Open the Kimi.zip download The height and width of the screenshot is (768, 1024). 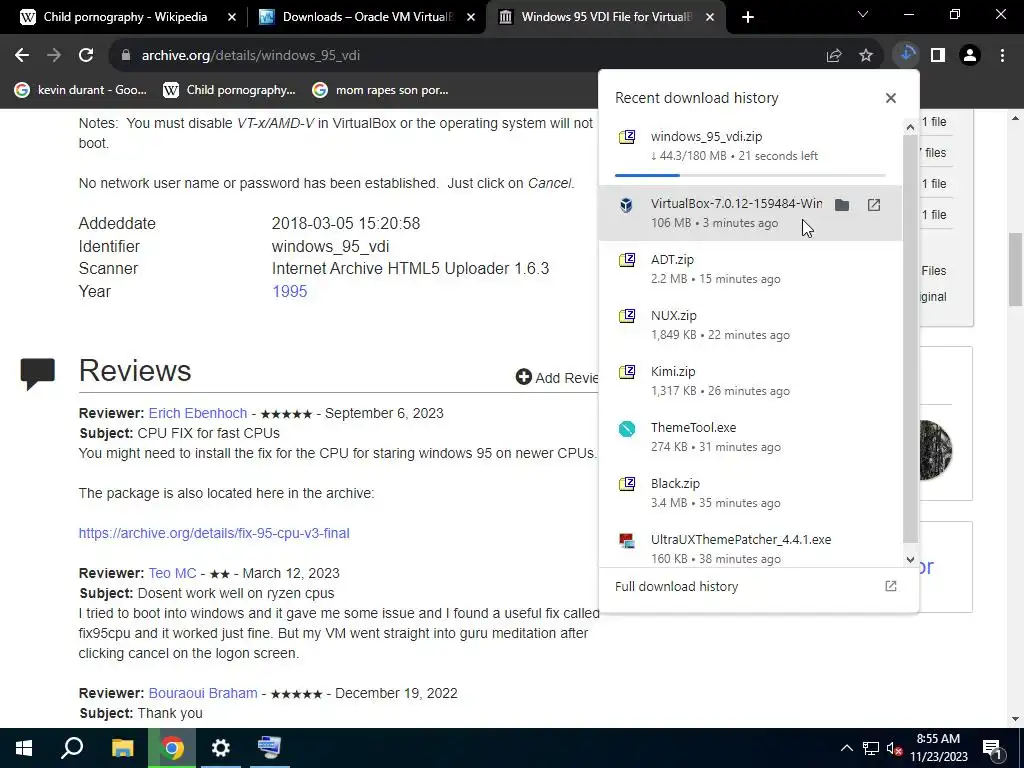750,381
